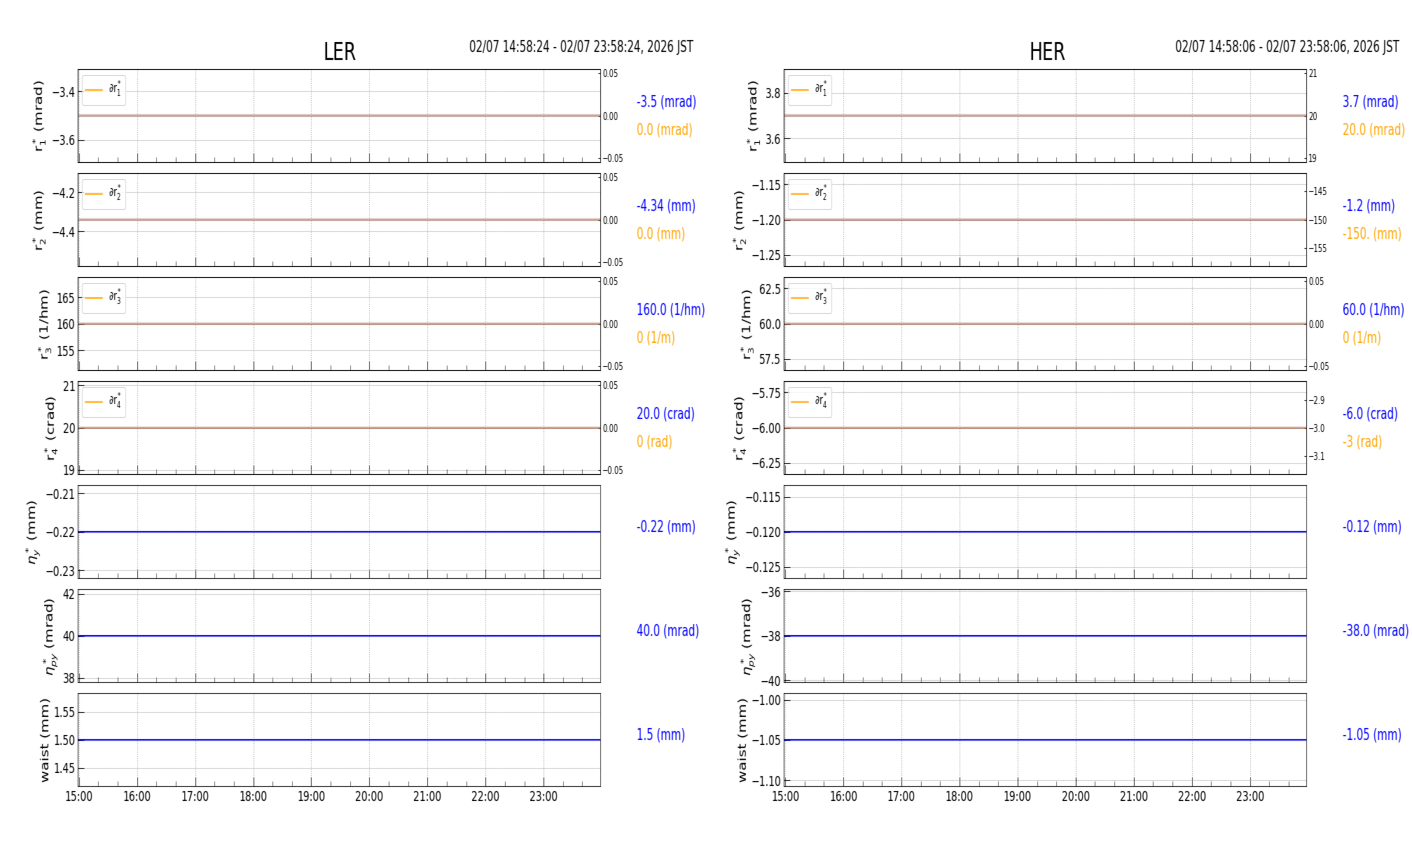Screen dimensions: 1412x864
Task: Click the HER -150. (mm) orange value
Action: pyautogui.click(x=1372, y=234)
